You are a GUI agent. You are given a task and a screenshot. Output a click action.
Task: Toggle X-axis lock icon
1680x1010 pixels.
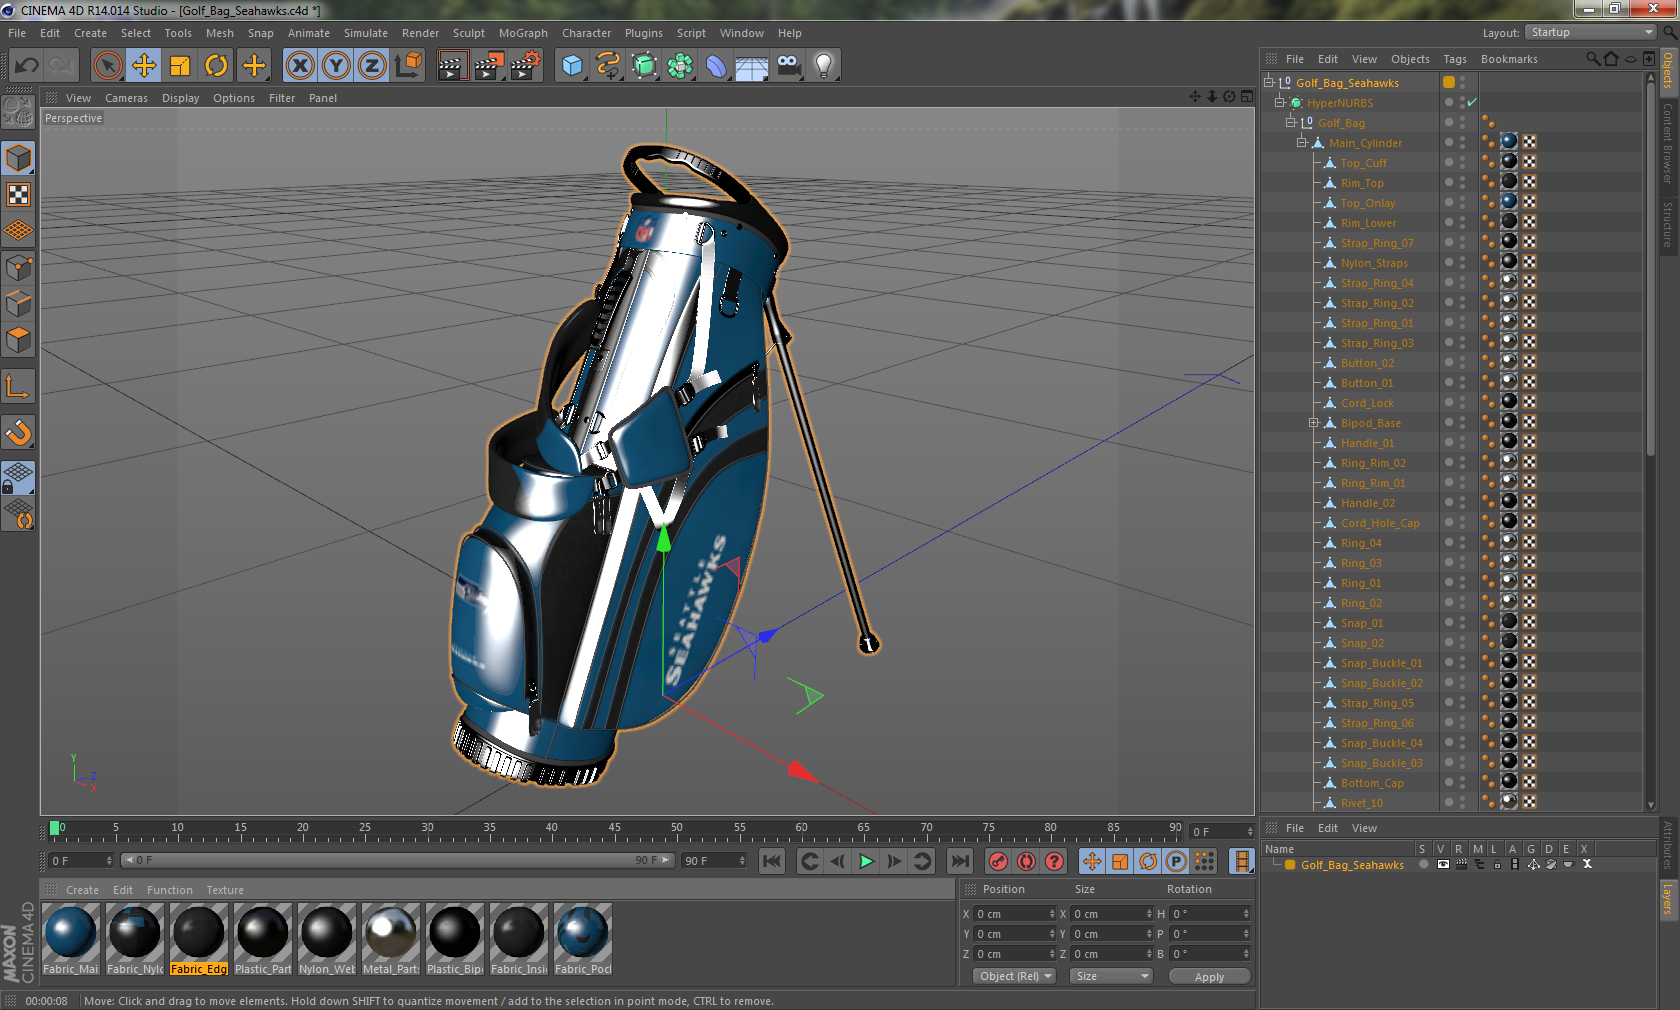pos(299,66)
